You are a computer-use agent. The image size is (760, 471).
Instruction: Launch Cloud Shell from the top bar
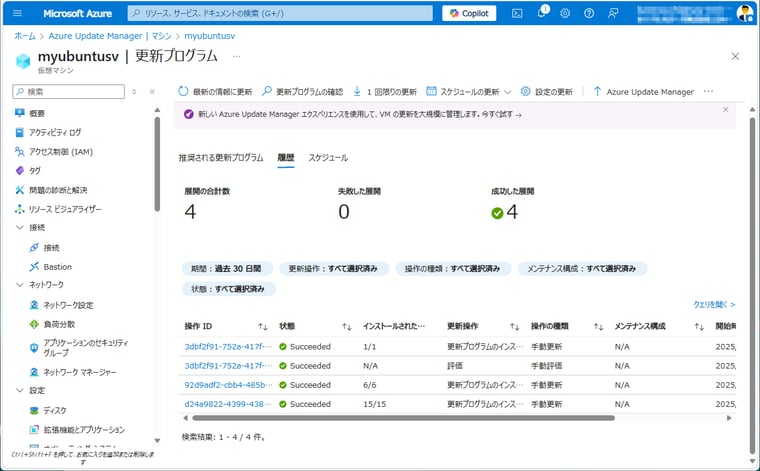pos(517,13)
